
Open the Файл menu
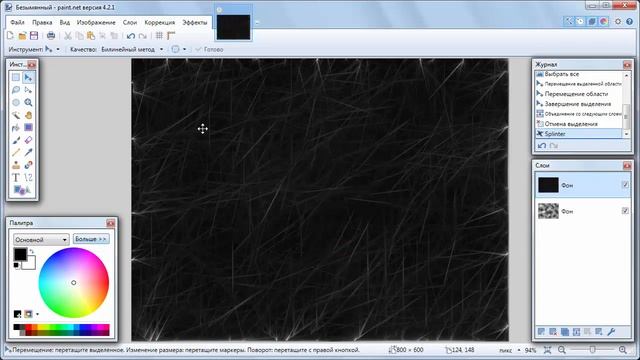pos(17,22)
